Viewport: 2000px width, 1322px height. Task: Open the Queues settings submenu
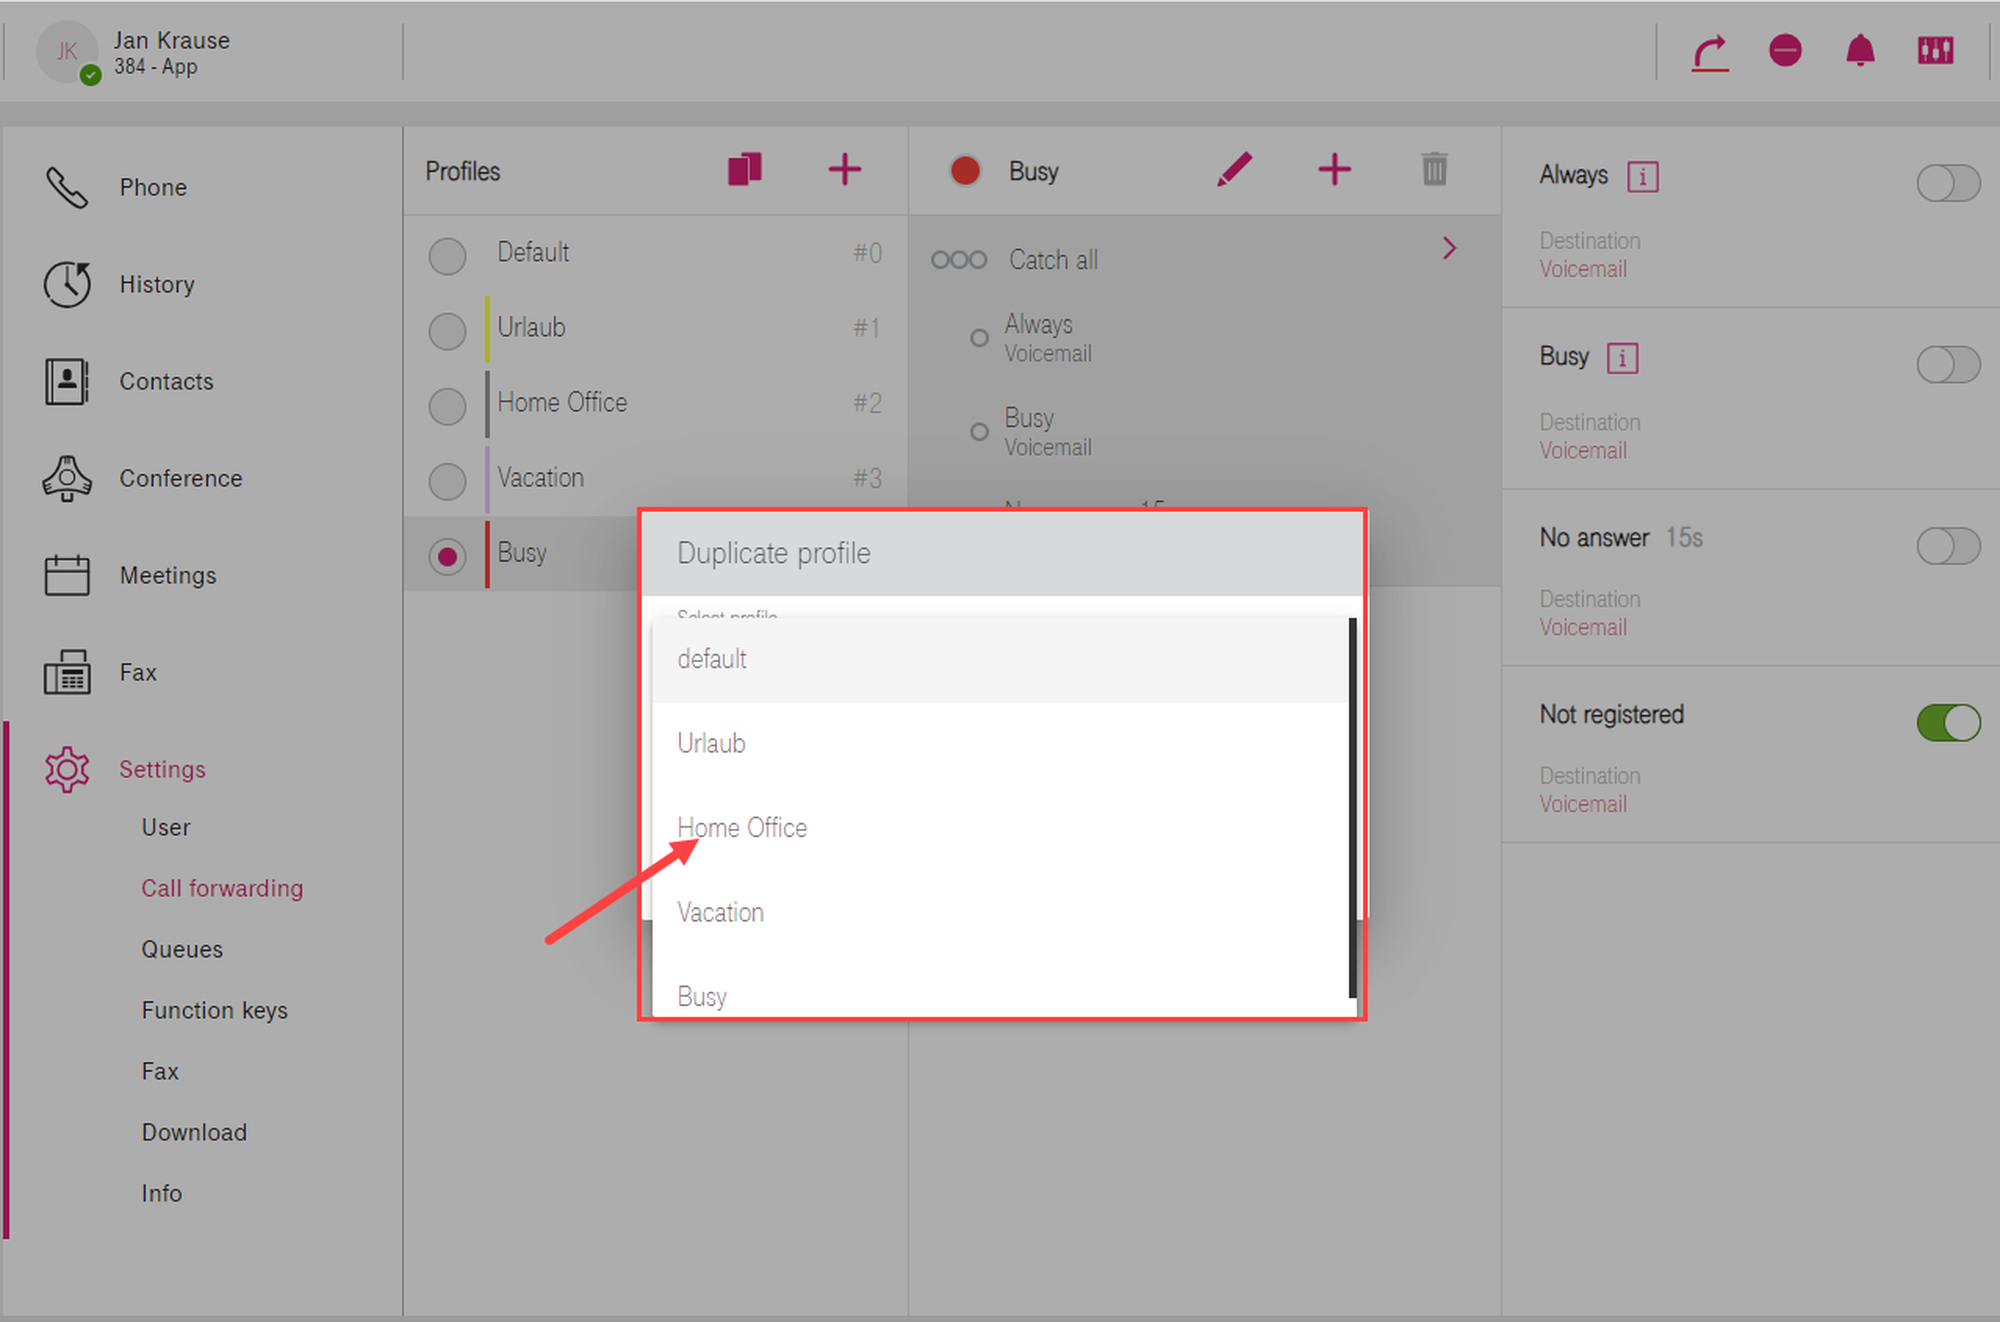(182, 949)
